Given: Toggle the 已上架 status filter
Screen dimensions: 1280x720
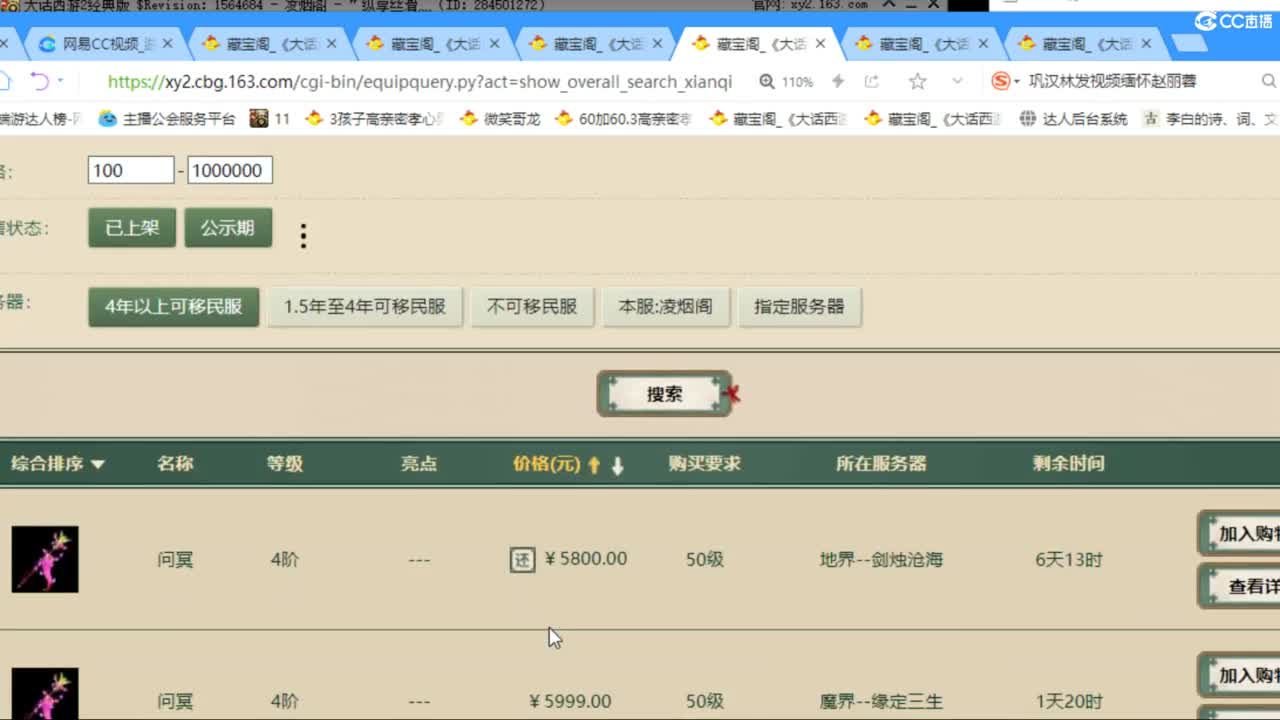Looking at the screenshot, I should (132, 228).
